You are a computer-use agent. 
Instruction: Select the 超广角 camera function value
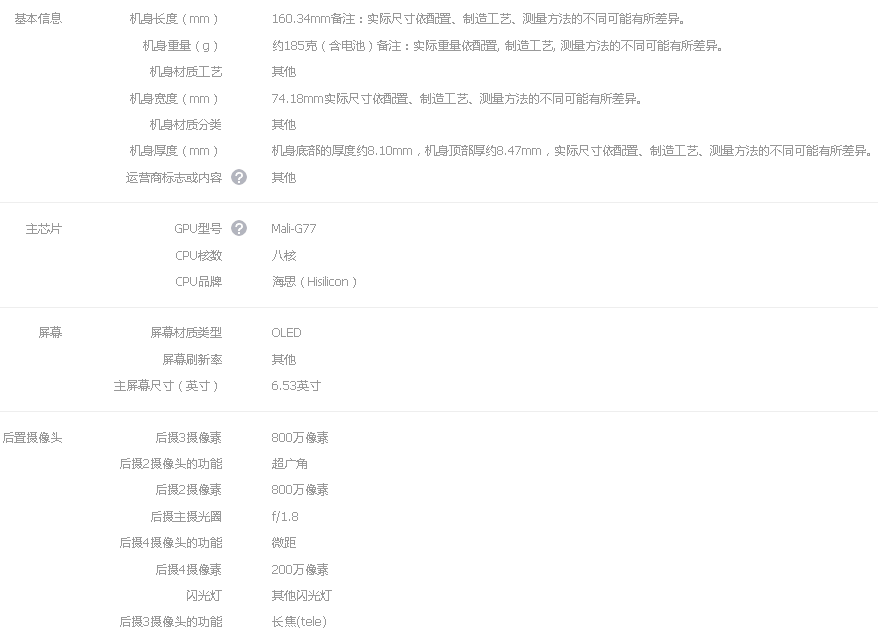click(x=286, y=463)
